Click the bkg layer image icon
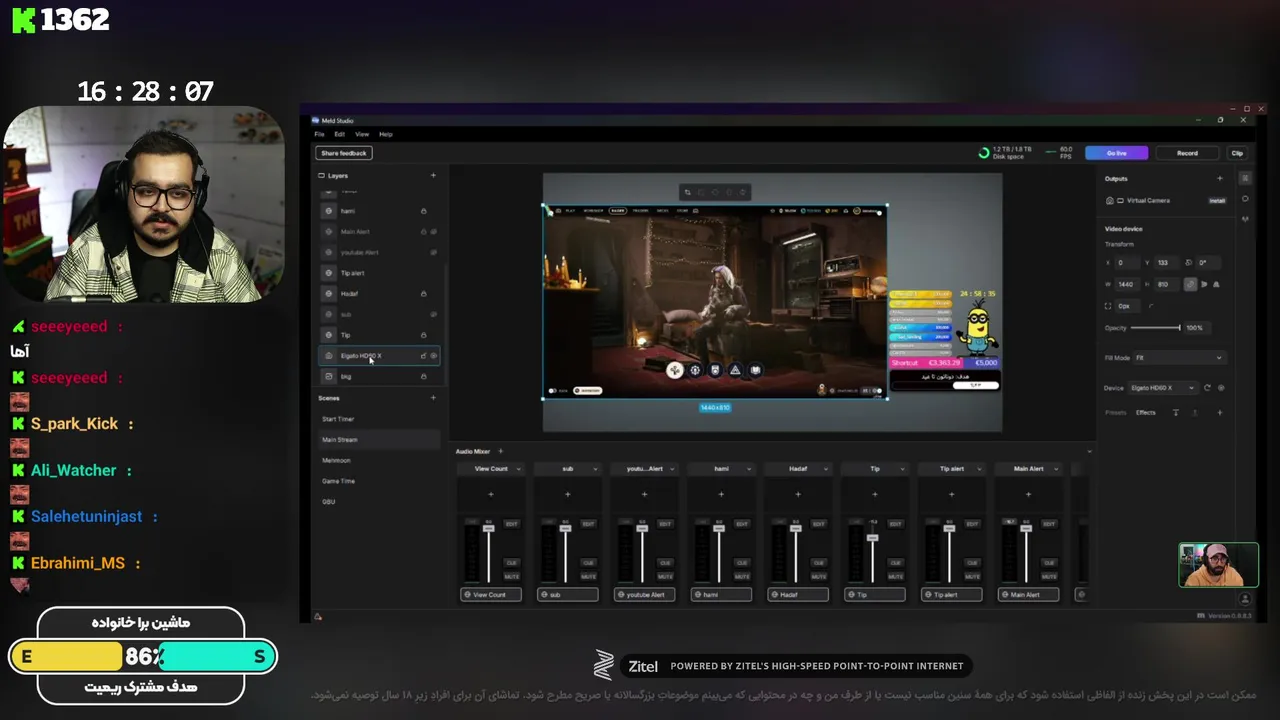1280x720 pixels. tap(329, 377)
